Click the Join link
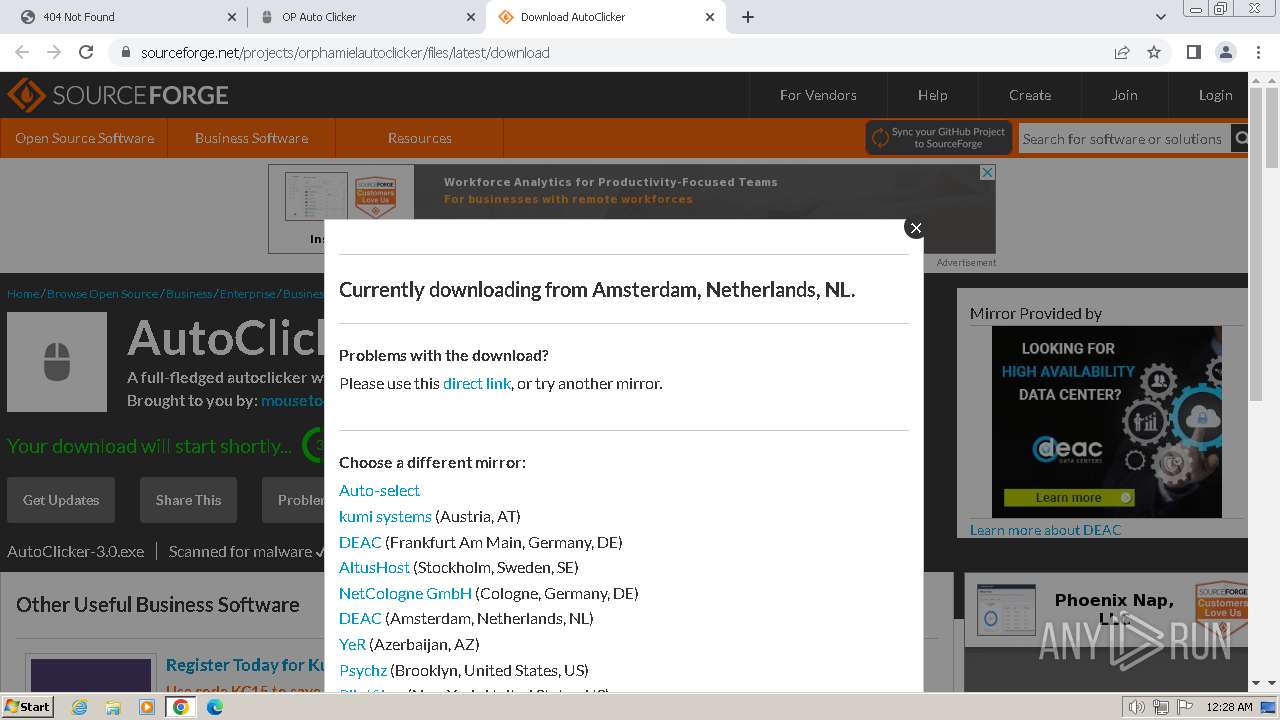 (x=1124, y=95)
